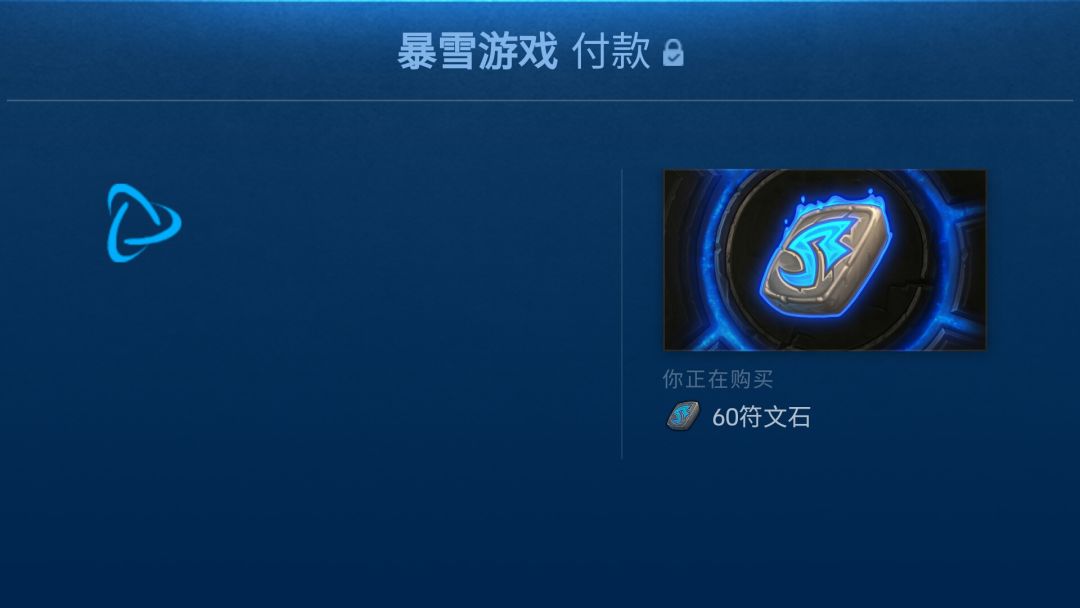Click the 符文石 word in item name
This screenshot has height=608, width=1080.
(x=774, y=417)
